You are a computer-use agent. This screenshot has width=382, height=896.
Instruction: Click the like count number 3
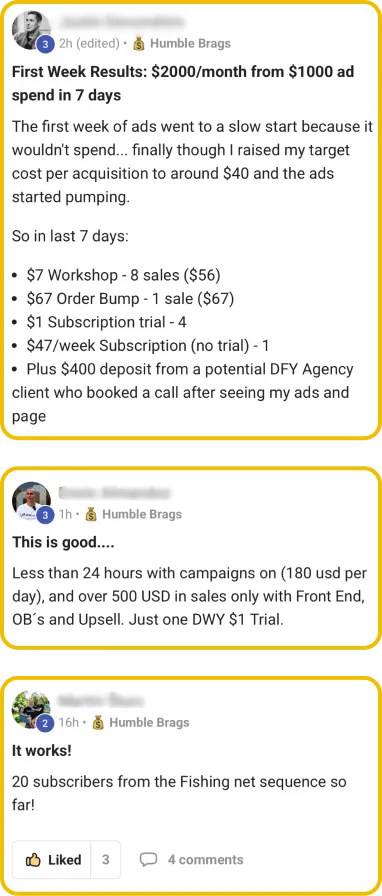[x=106, y=859]
